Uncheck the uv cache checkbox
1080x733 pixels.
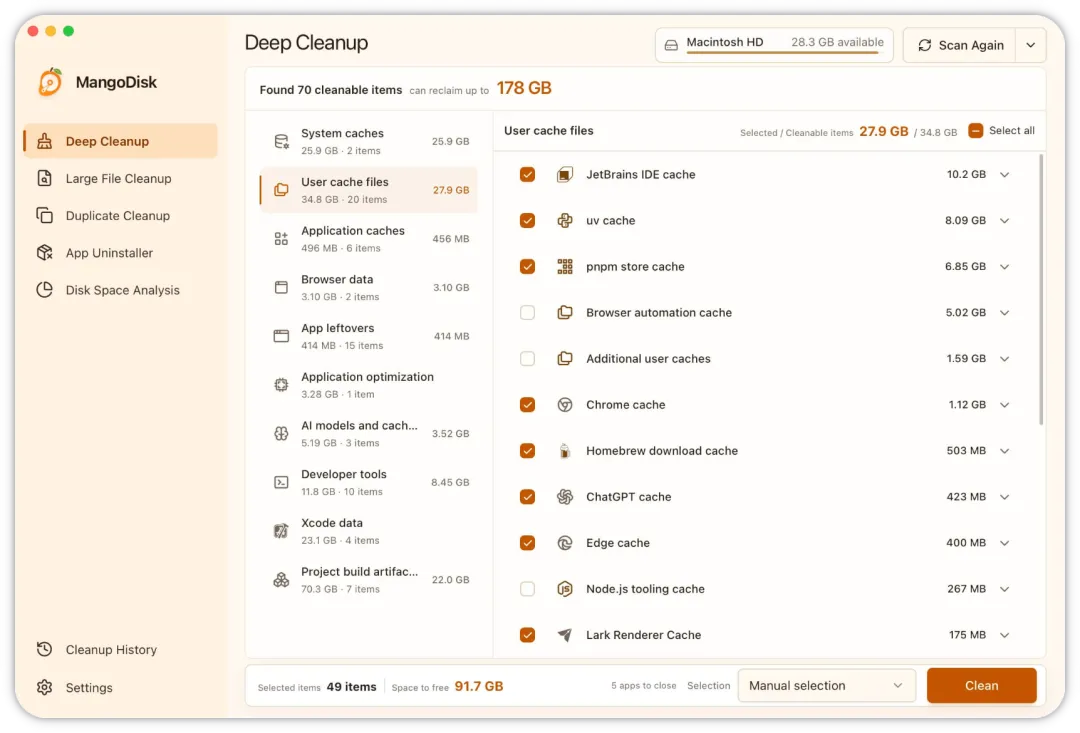528,220
